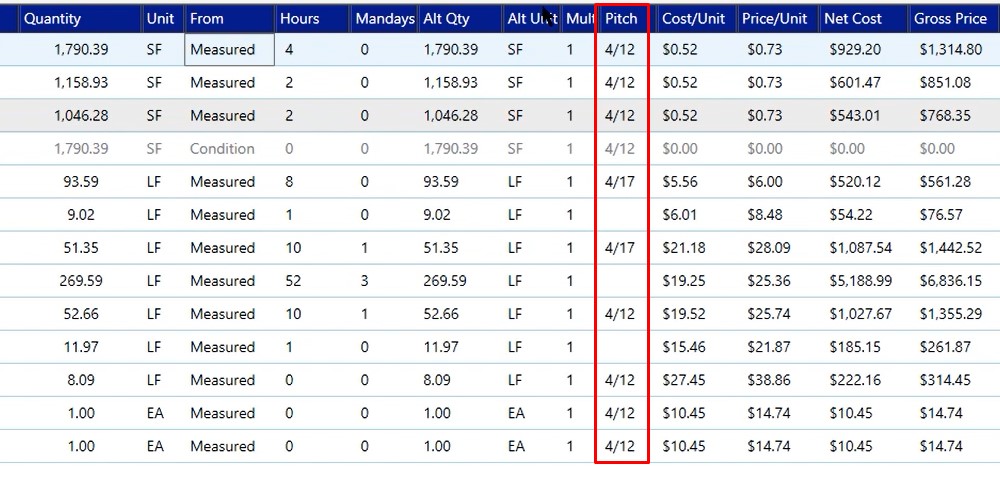
Task: Select the Alt Qty column header
Action: (460, 18)
